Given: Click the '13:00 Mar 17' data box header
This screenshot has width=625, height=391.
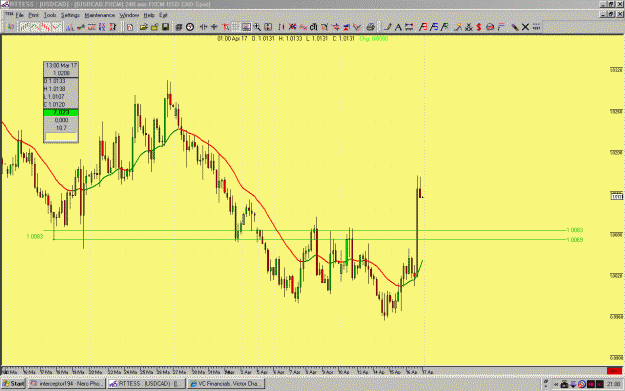Looking at the screenshot, I should pyautogui.click(x=61, y=65).
